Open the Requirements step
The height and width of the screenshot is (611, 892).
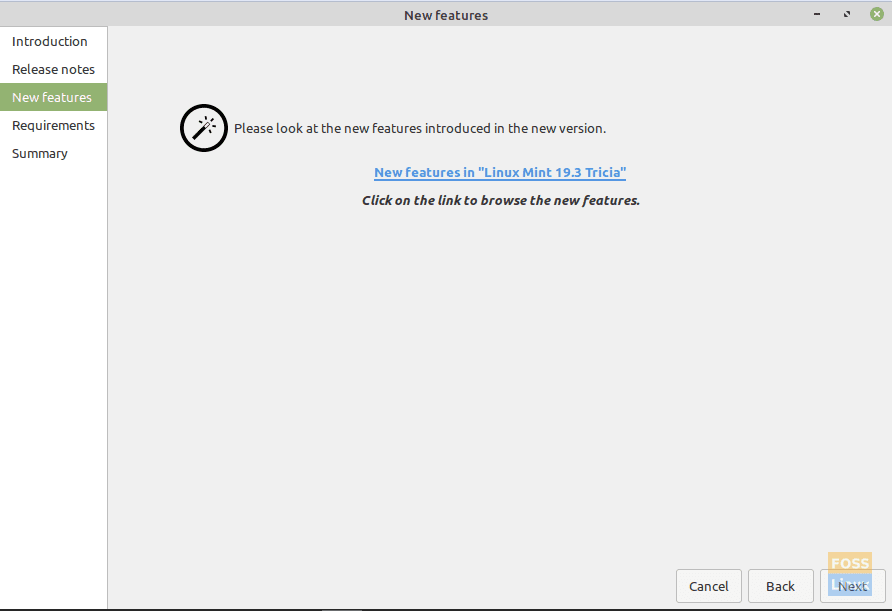[x=53, y=125]
